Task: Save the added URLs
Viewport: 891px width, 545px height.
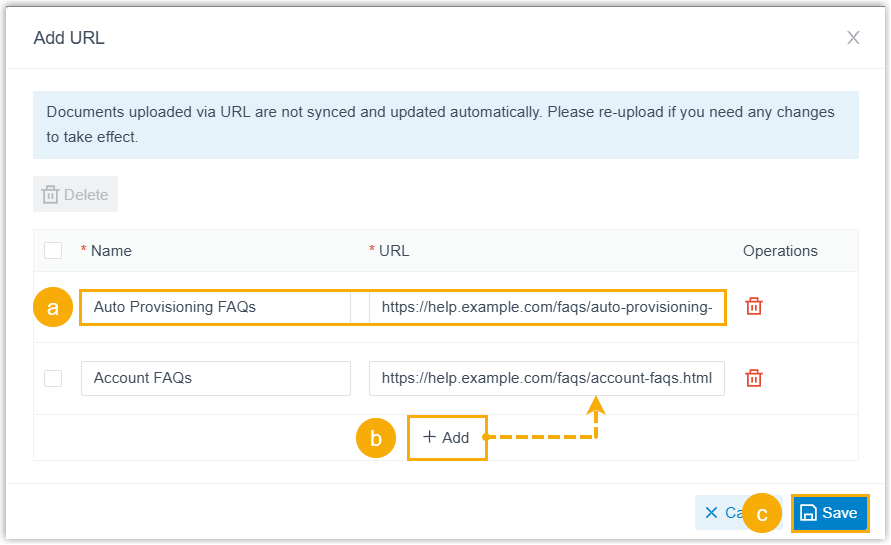Action: pyautogui.click(x=830, y=513)
